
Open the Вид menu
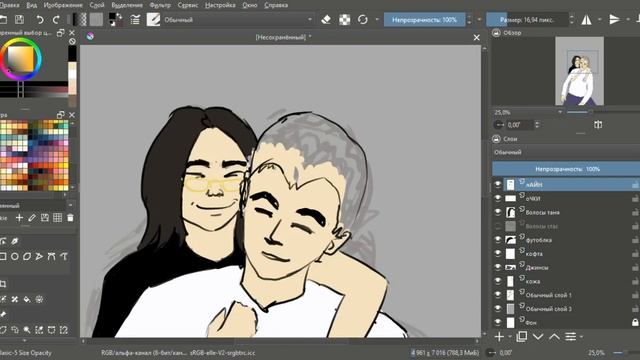[x=31, y=5]
